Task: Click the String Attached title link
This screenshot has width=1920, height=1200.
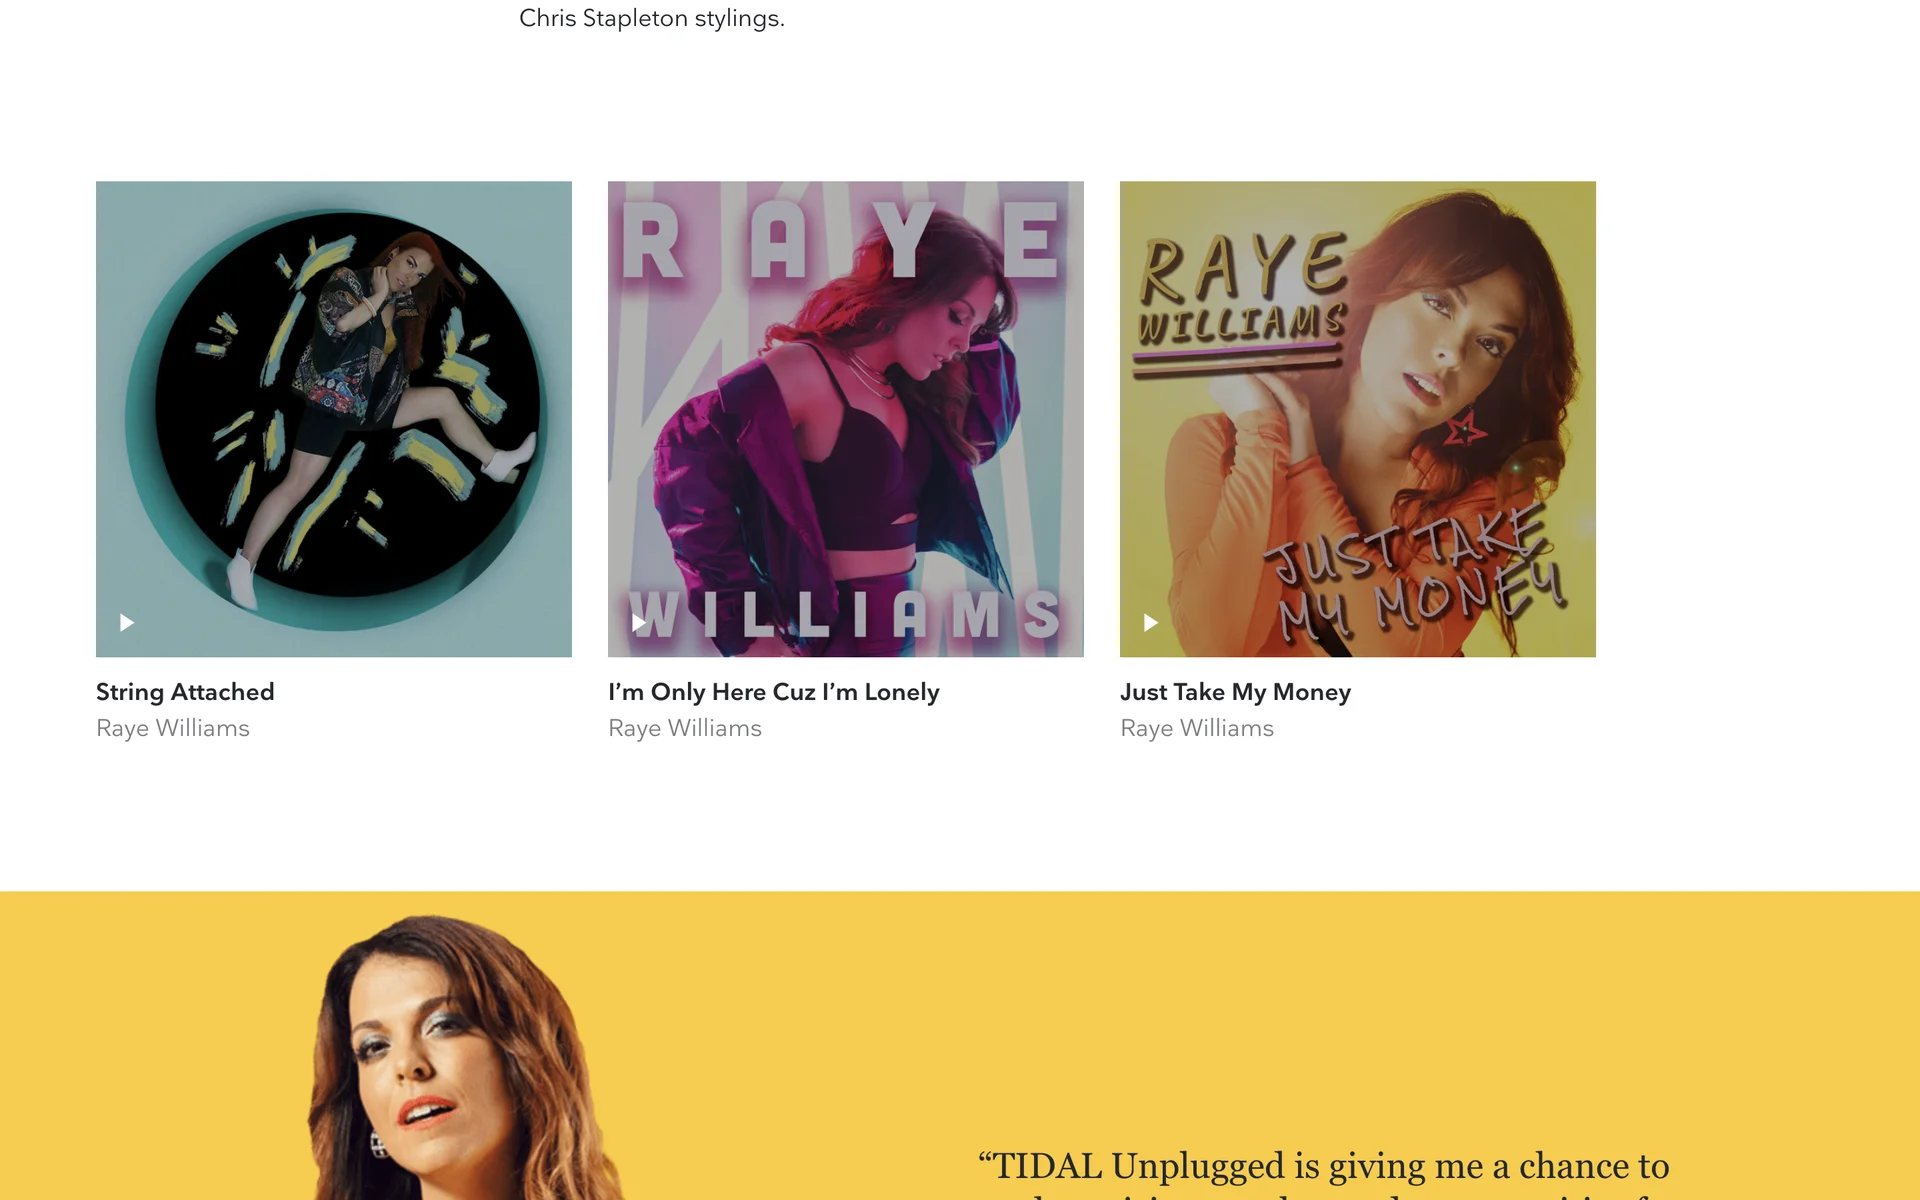Action: click(185, 692)
